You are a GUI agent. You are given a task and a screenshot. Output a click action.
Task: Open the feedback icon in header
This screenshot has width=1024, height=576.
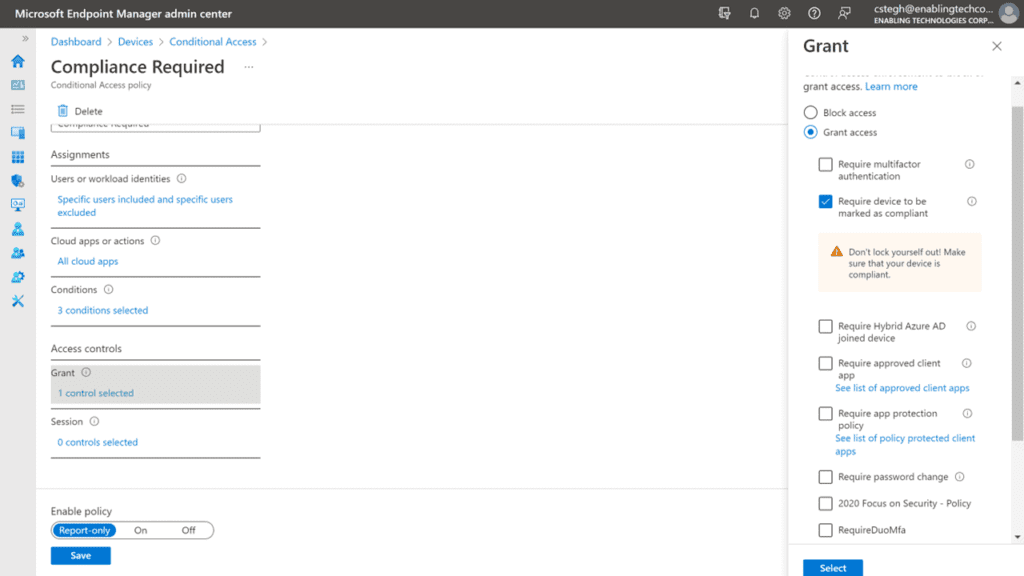(844, 13)
